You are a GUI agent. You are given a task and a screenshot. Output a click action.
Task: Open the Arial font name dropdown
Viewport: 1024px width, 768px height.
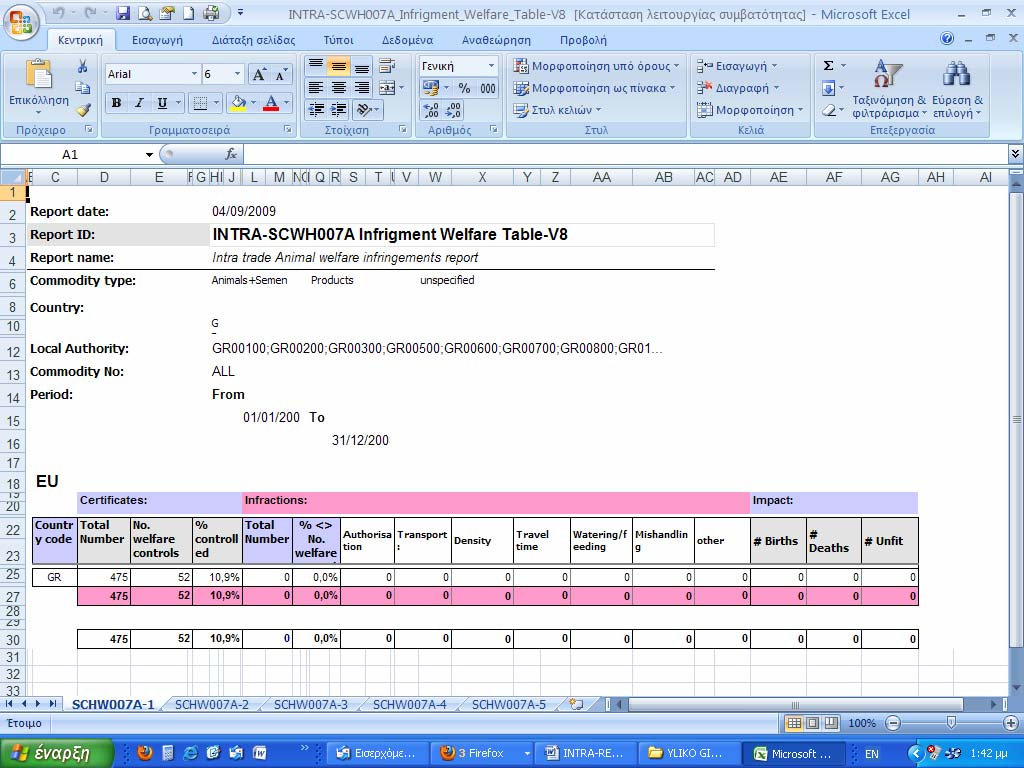click(x=194, y=74)
